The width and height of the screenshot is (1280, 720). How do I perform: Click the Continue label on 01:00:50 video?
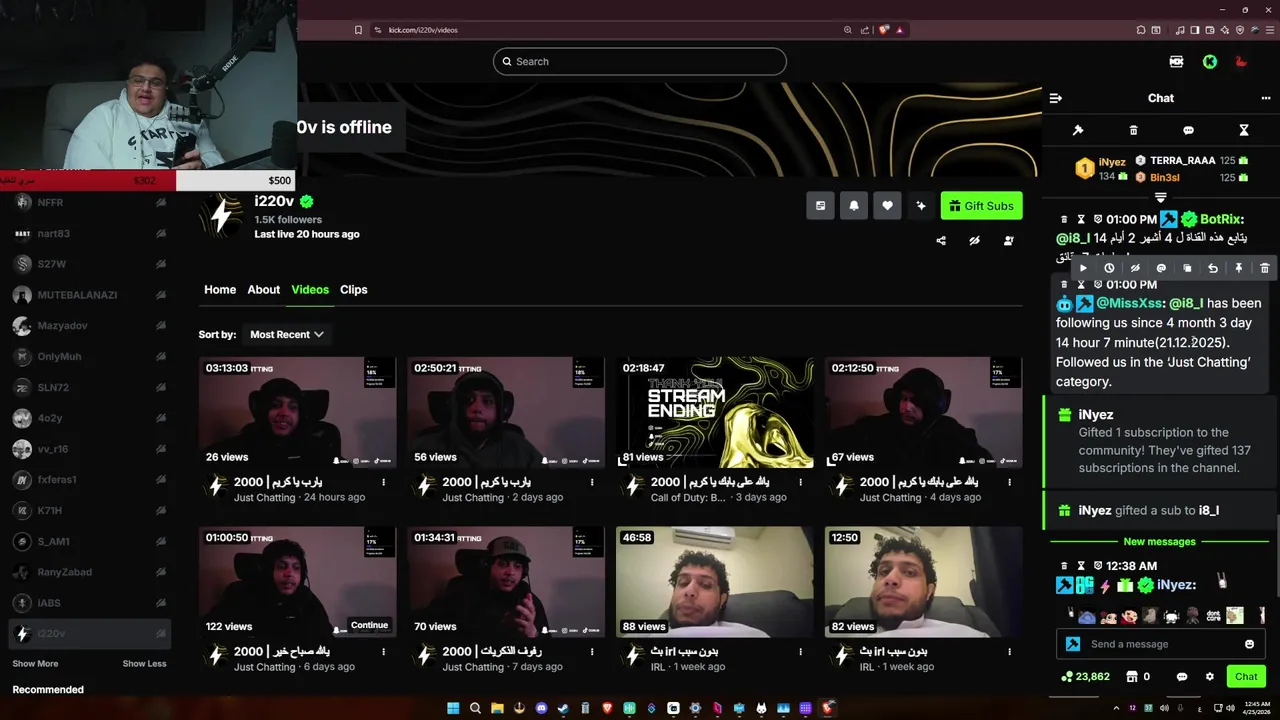tap(369, 625)
